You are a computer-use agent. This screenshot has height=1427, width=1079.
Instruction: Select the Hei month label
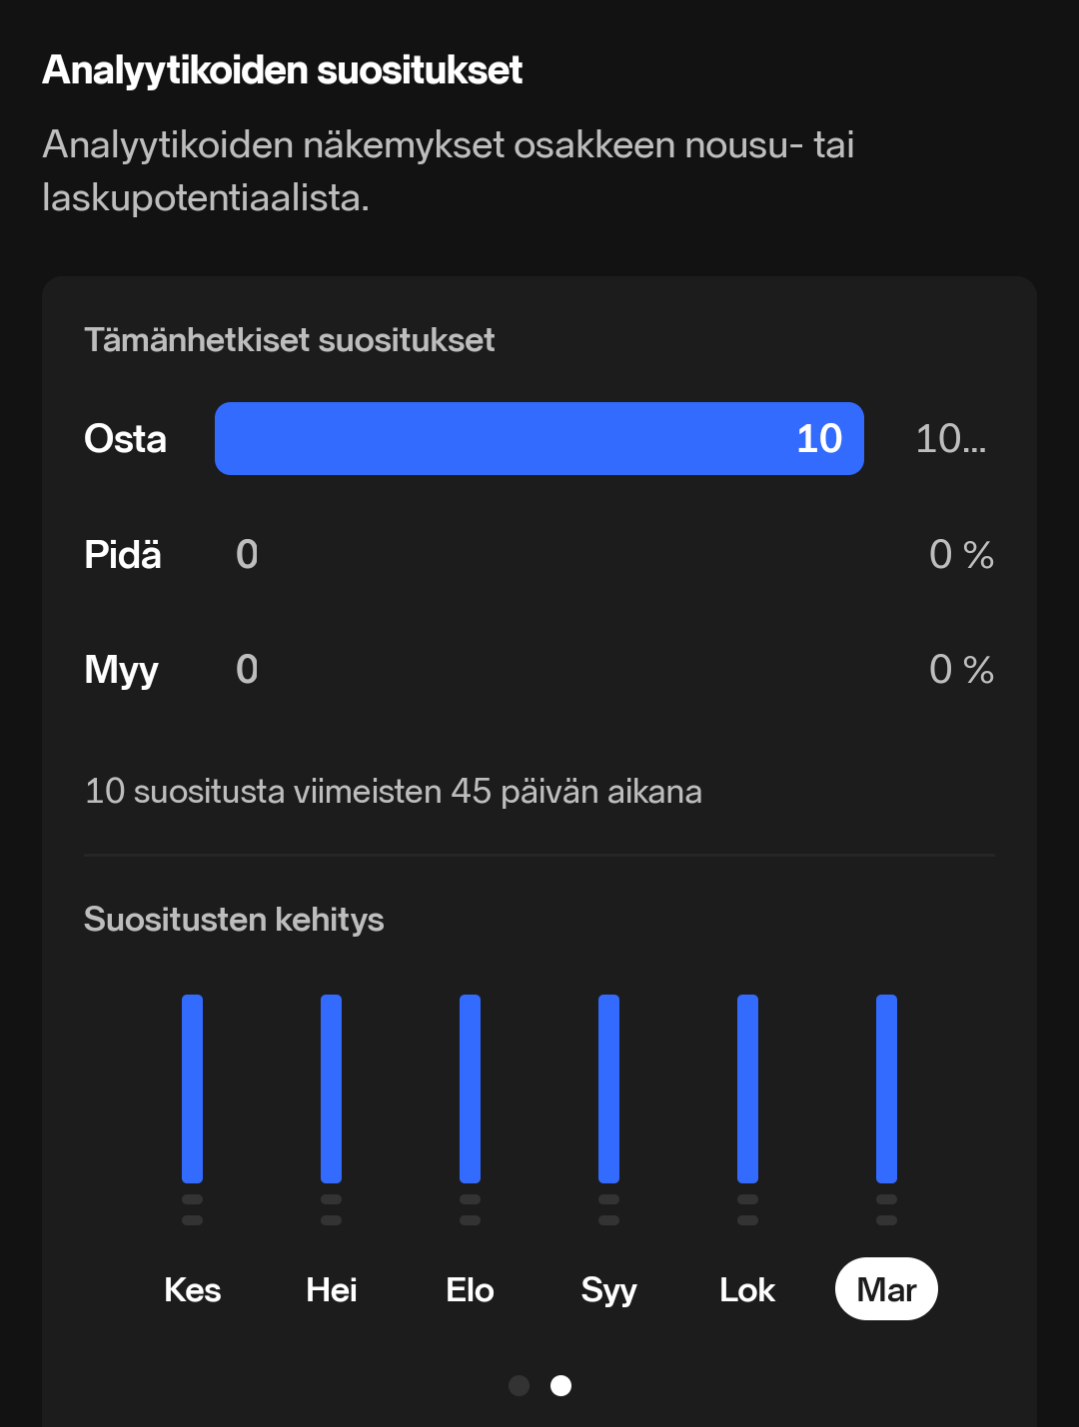click(331, 1289)
